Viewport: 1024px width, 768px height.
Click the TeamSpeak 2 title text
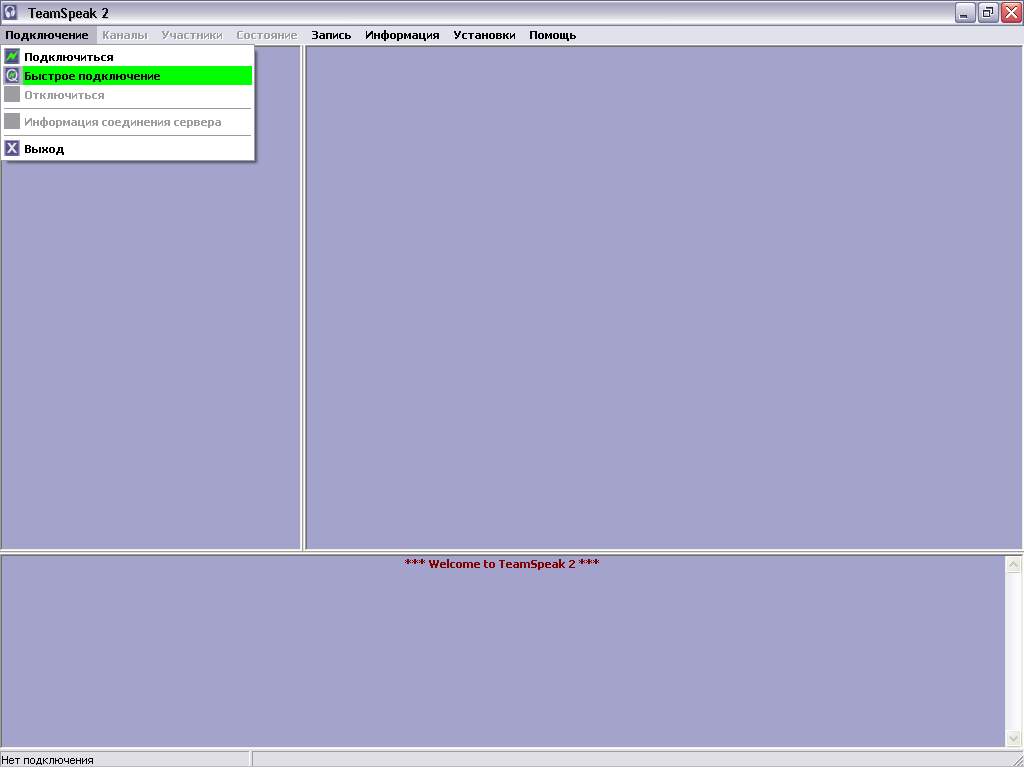point(68,13)
